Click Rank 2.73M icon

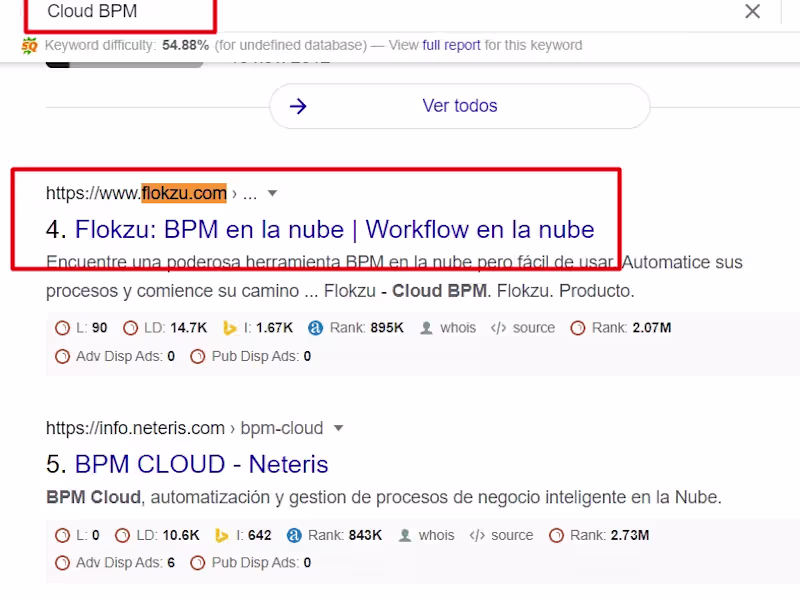click(556, 535)
